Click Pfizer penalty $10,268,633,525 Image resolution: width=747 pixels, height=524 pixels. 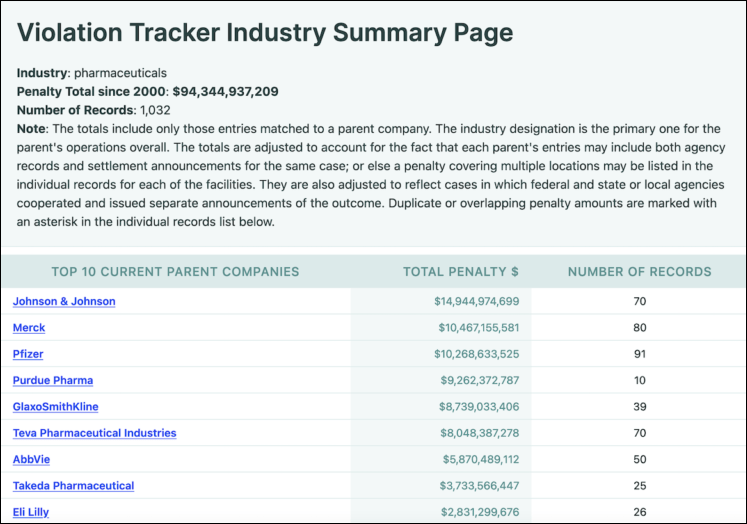click(x=476, y=354)
